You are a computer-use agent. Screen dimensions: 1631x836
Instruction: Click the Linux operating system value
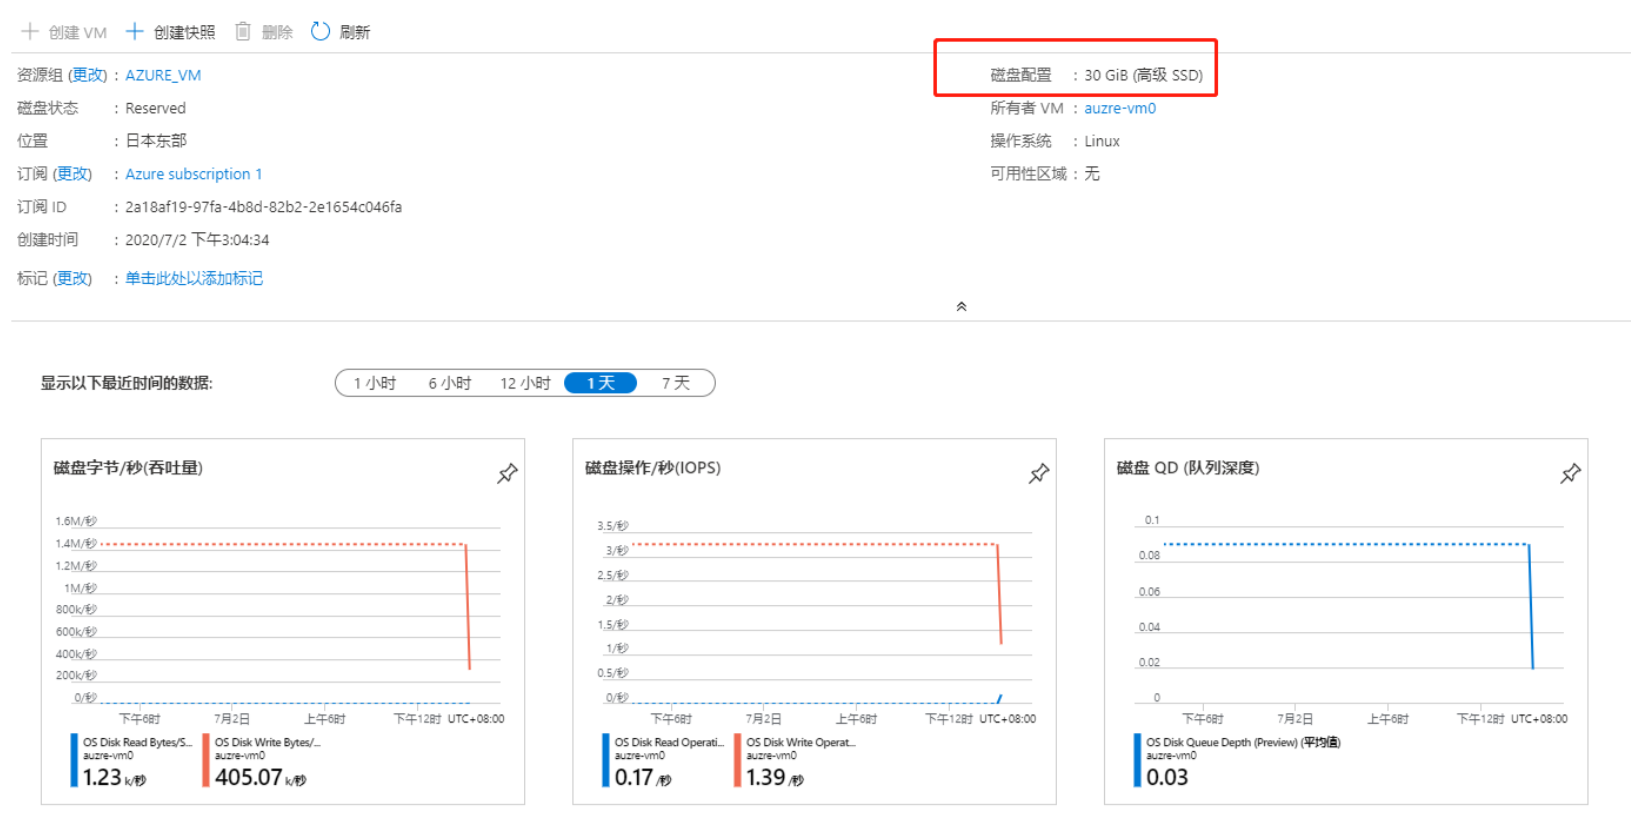(1102, 141)
